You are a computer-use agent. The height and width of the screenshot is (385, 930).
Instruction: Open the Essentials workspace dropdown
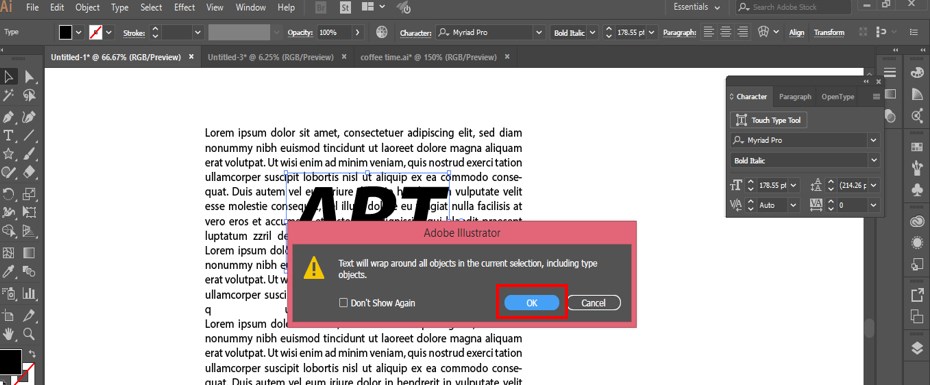point(696,8)
